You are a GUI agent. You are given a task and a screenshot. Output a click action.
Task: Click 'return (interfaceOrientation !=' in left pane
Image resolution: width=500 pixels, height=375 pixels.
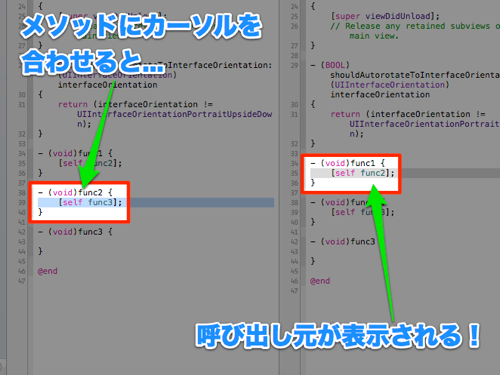[x=135, y=104]
